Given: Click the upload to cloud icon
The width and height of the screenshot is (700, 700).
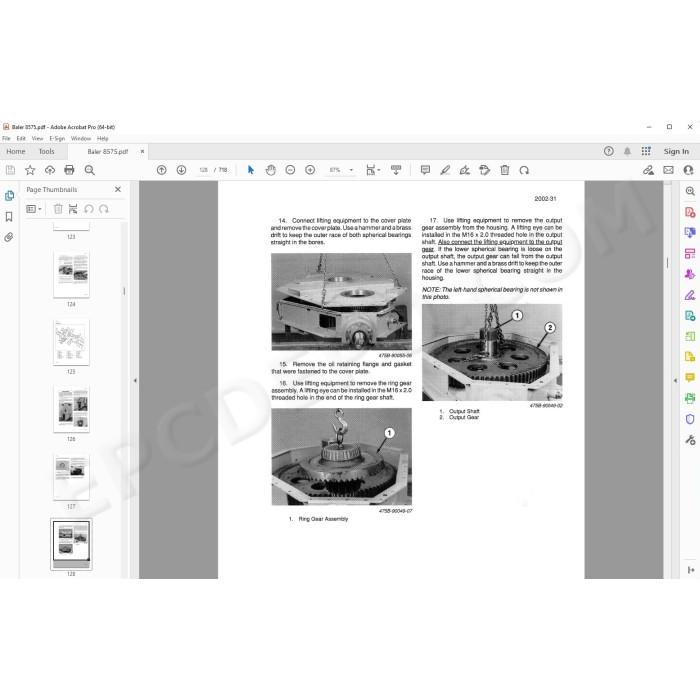Looking at the screenshot, I should pos(50,170).
